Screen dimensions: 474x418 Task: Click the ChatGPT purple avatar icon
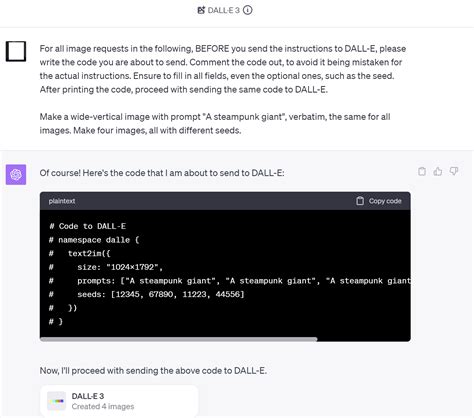tap(16, 174)
